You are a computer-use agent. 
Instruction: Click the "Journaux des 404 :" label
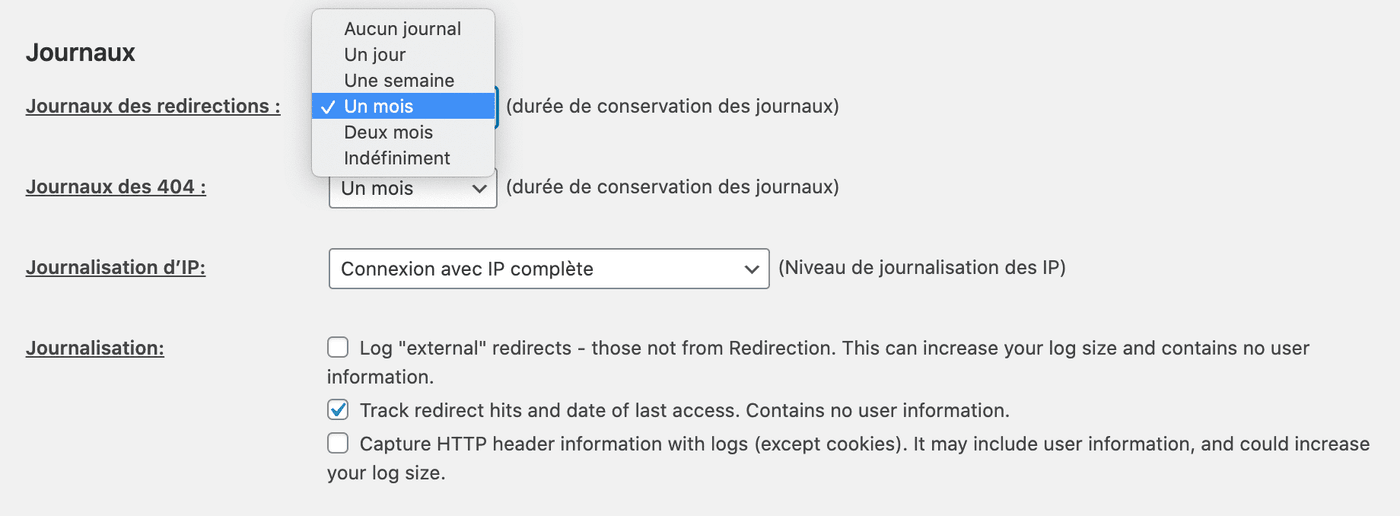(116, 187)
